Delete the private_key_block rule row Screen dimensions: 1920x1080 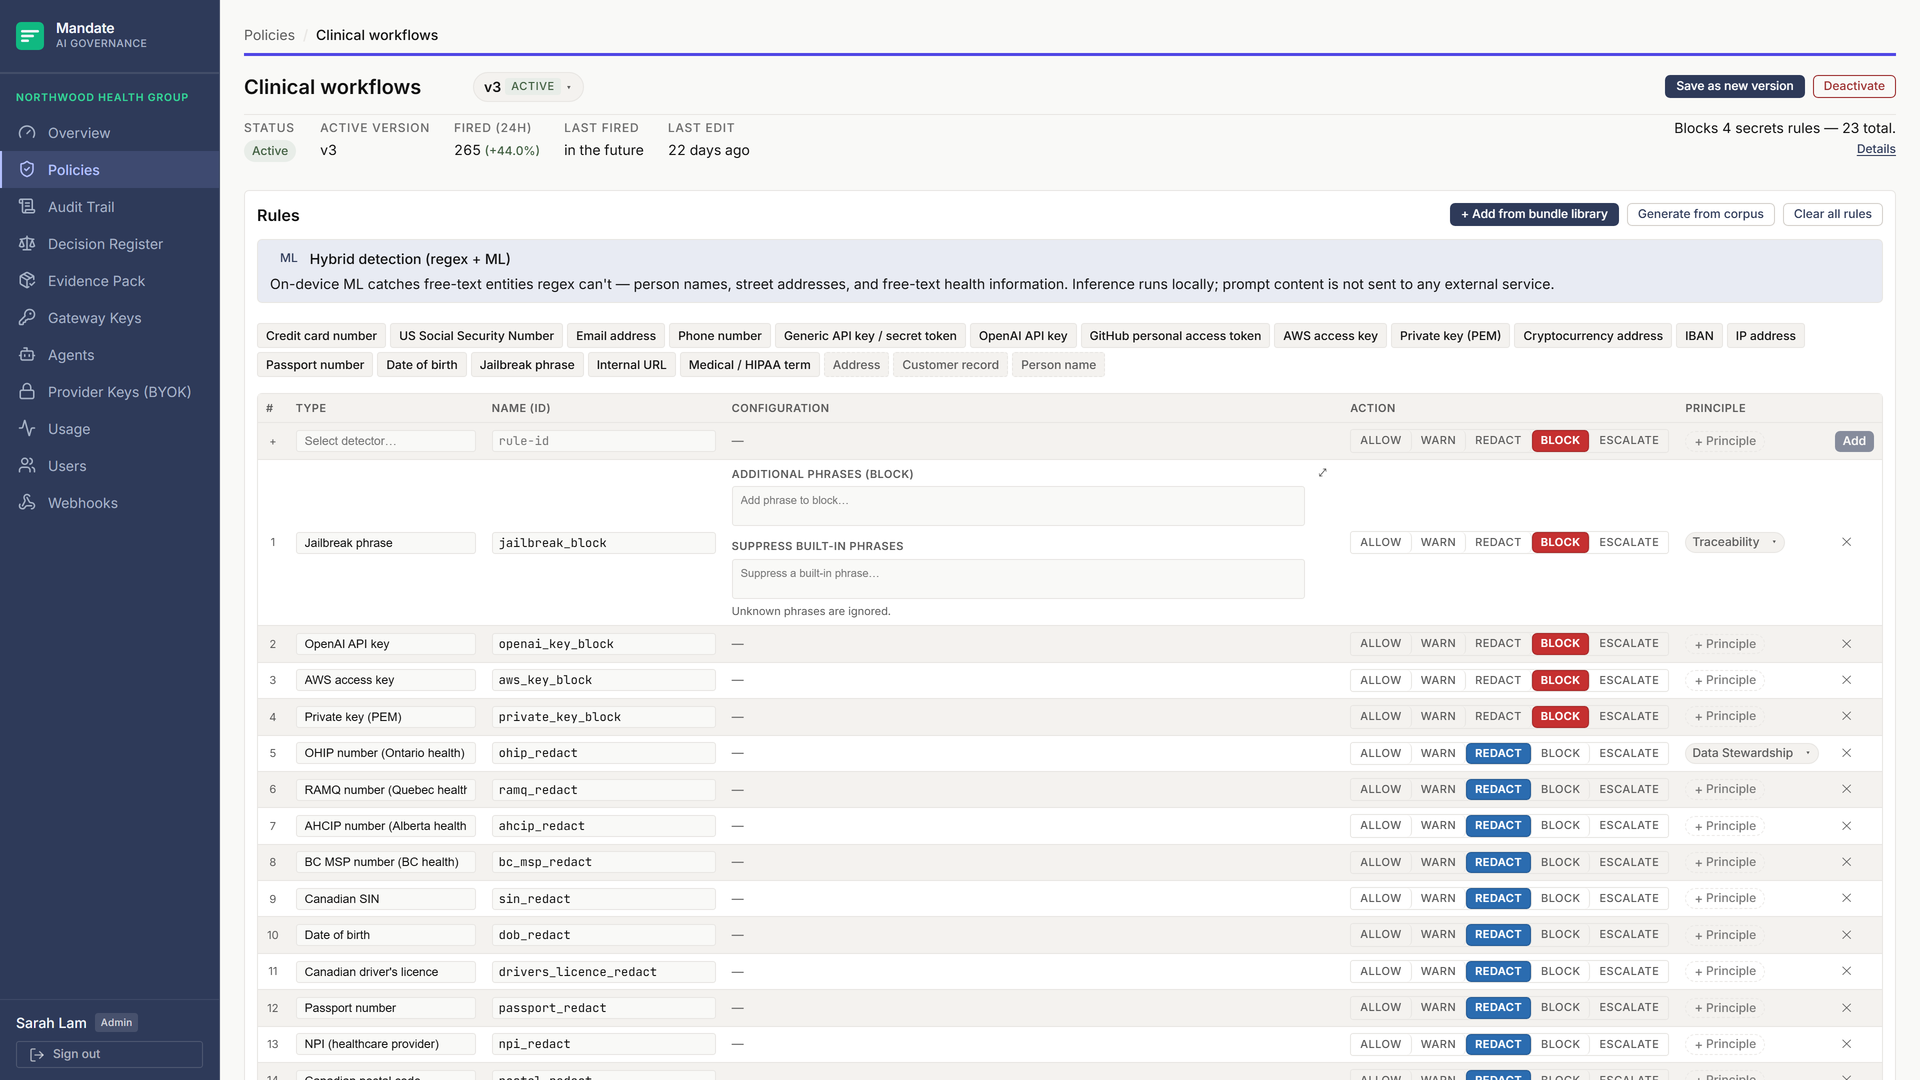(1846, 716)
